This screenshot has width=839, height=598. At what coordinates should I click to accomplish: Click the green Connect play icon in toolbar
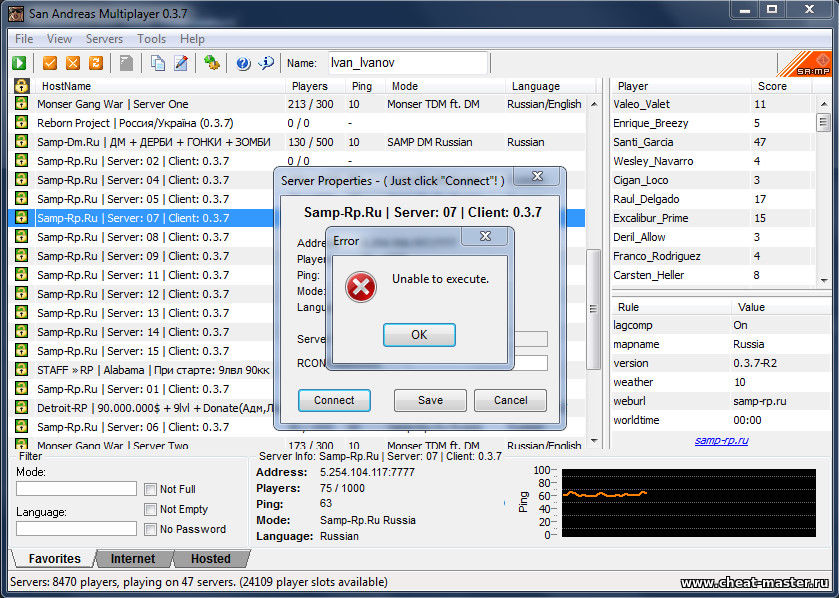coord(19,63)
